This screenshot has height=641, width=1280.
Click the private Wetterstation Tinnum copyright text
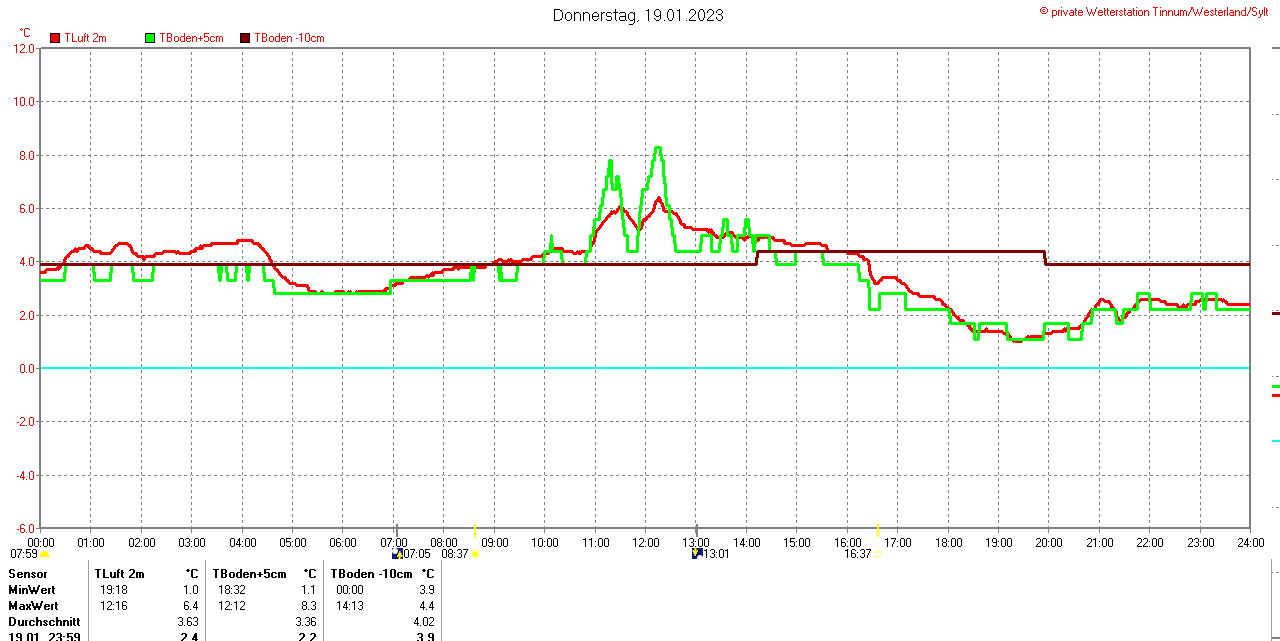(x=1154, y=11)
